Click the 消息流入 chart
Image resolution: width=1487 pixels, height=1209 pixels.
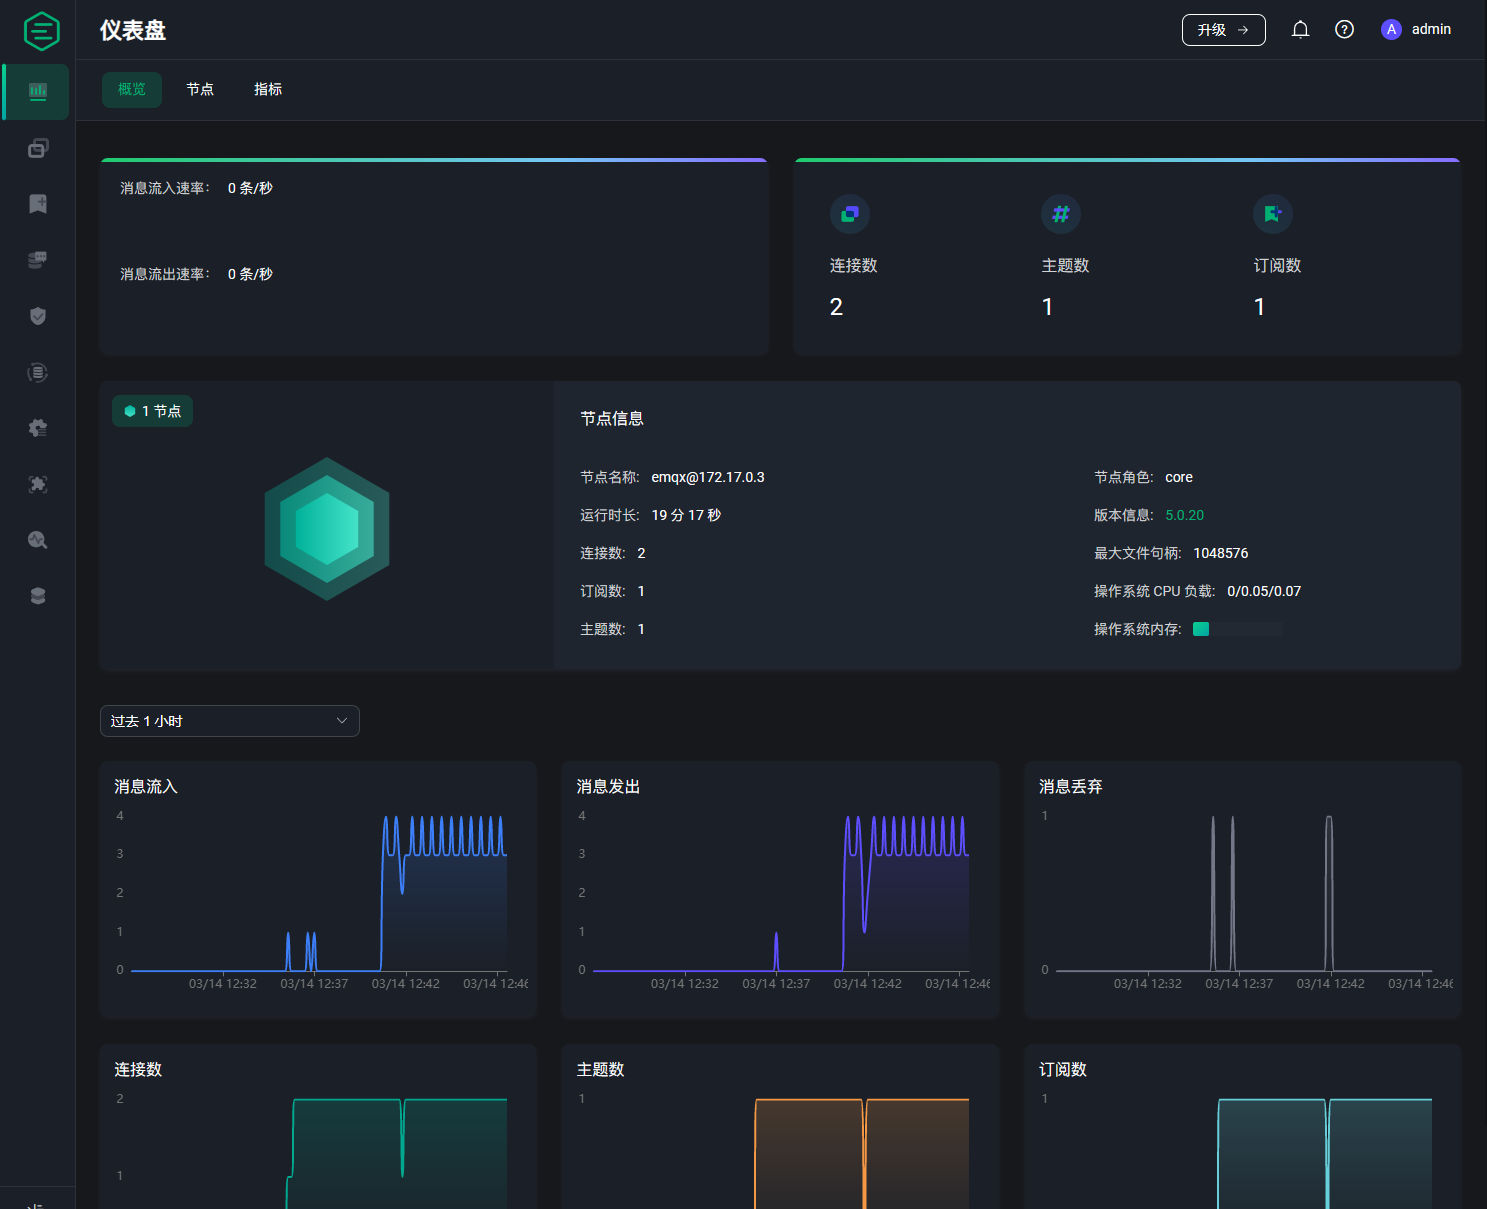(318, 890)
